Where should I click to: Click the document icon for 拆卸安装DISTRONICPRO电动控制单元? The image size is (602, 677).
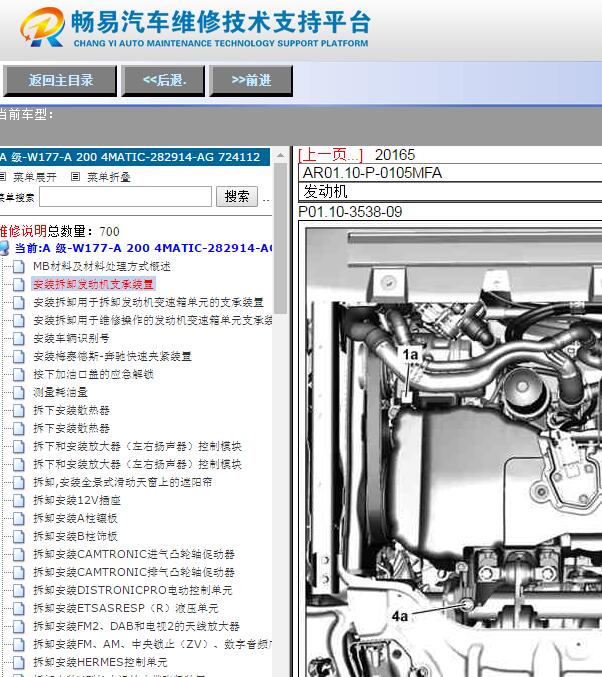click(19, 590)
